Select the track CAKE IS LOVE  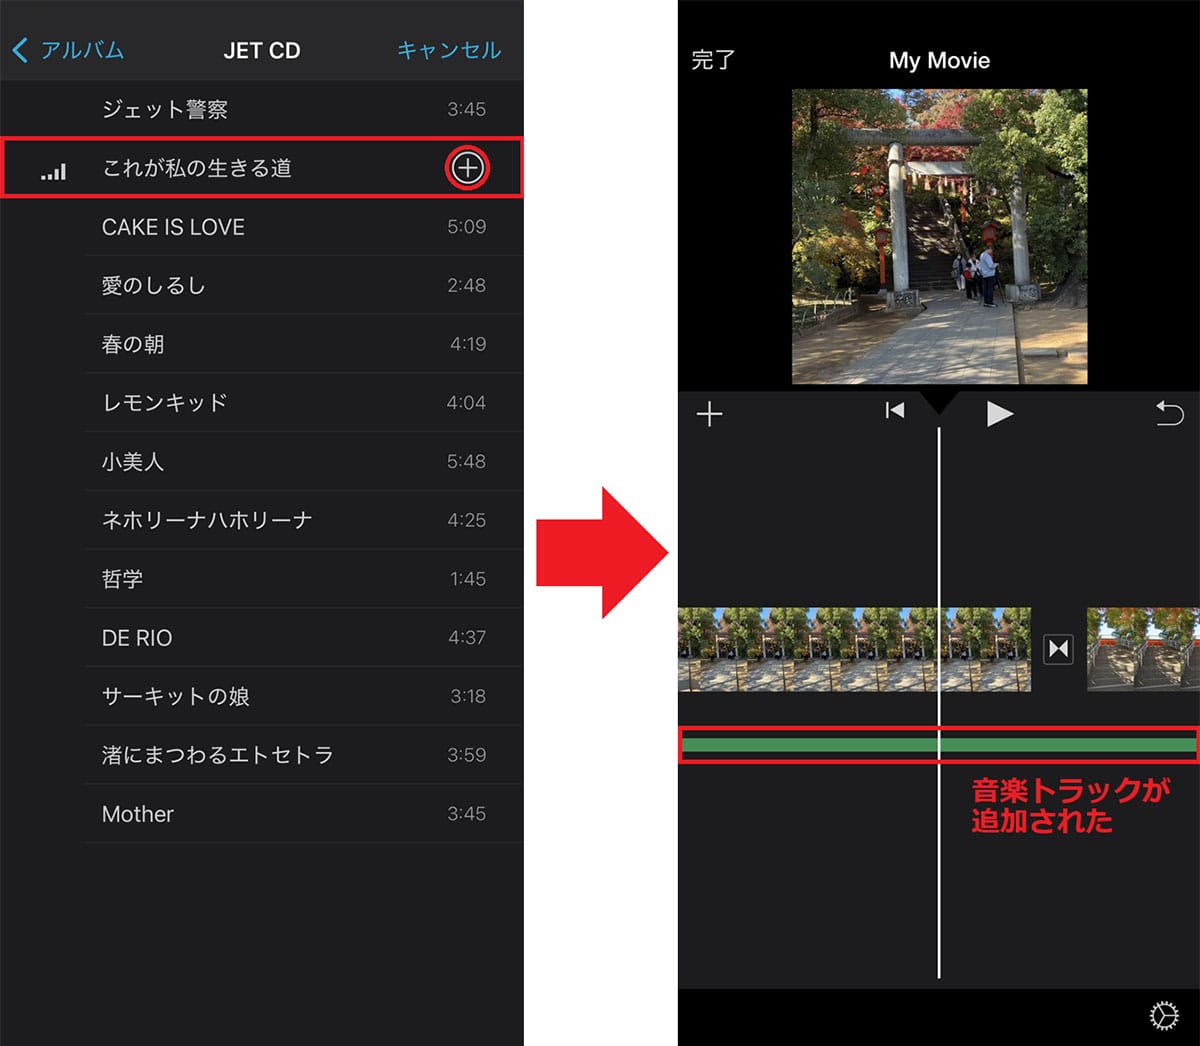click(x=172, y=227)
